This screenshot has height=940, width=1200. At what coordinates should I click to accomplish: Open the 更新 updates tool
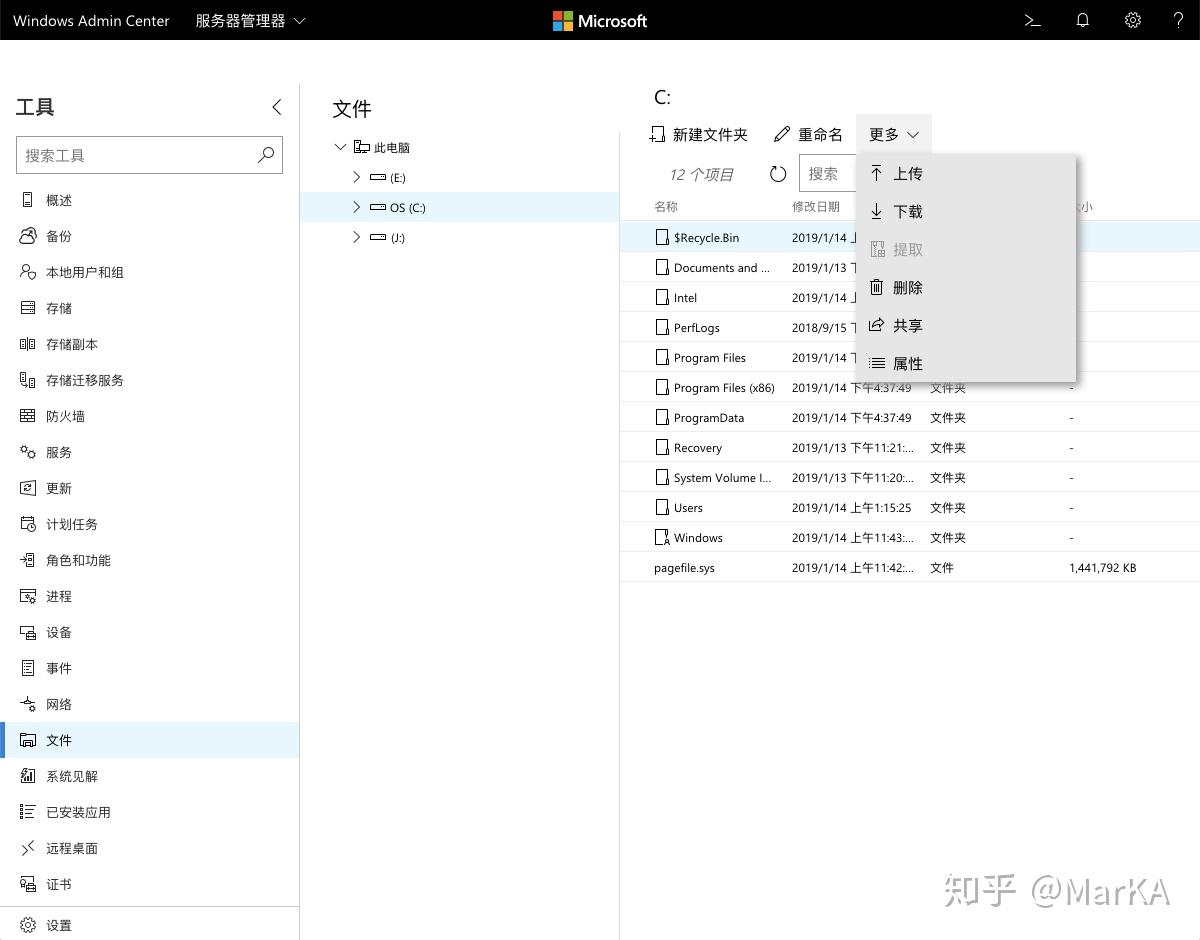pyautogui.click(x=149, y=488)
